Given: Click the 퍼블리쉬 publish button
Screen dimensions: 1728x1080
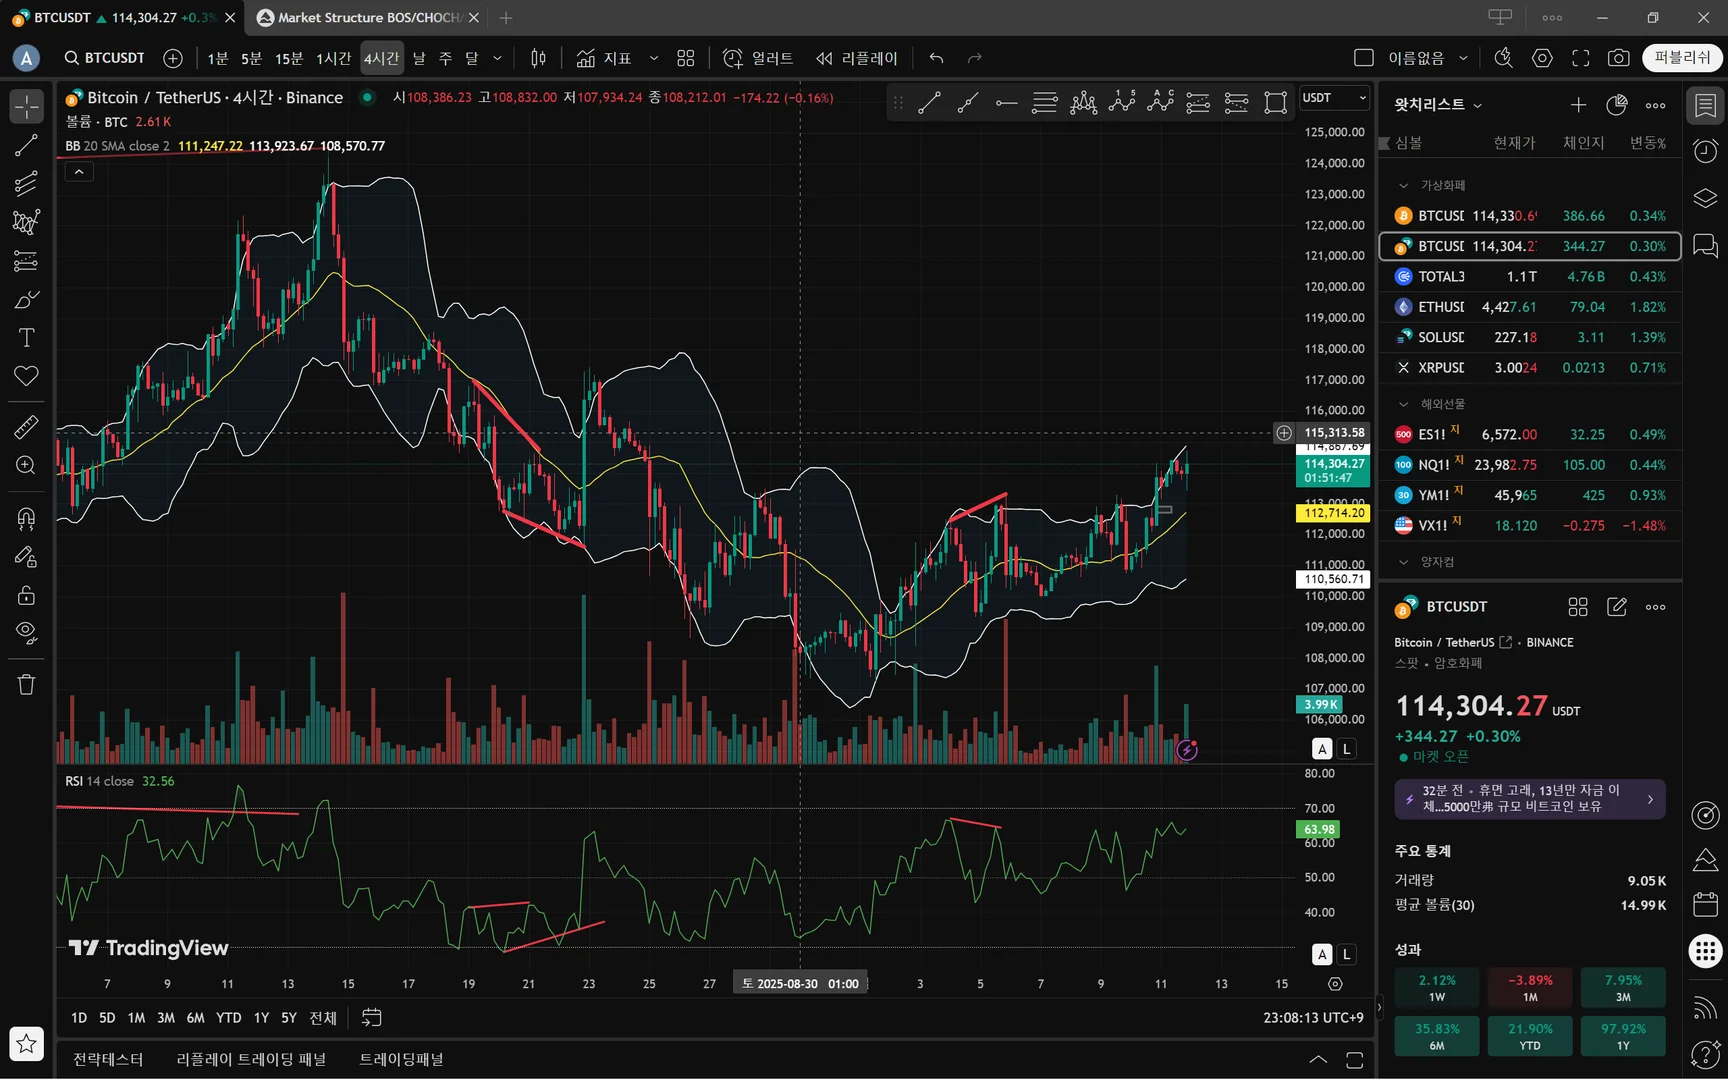Looking at the screenshot, I should pos(1682,58).
